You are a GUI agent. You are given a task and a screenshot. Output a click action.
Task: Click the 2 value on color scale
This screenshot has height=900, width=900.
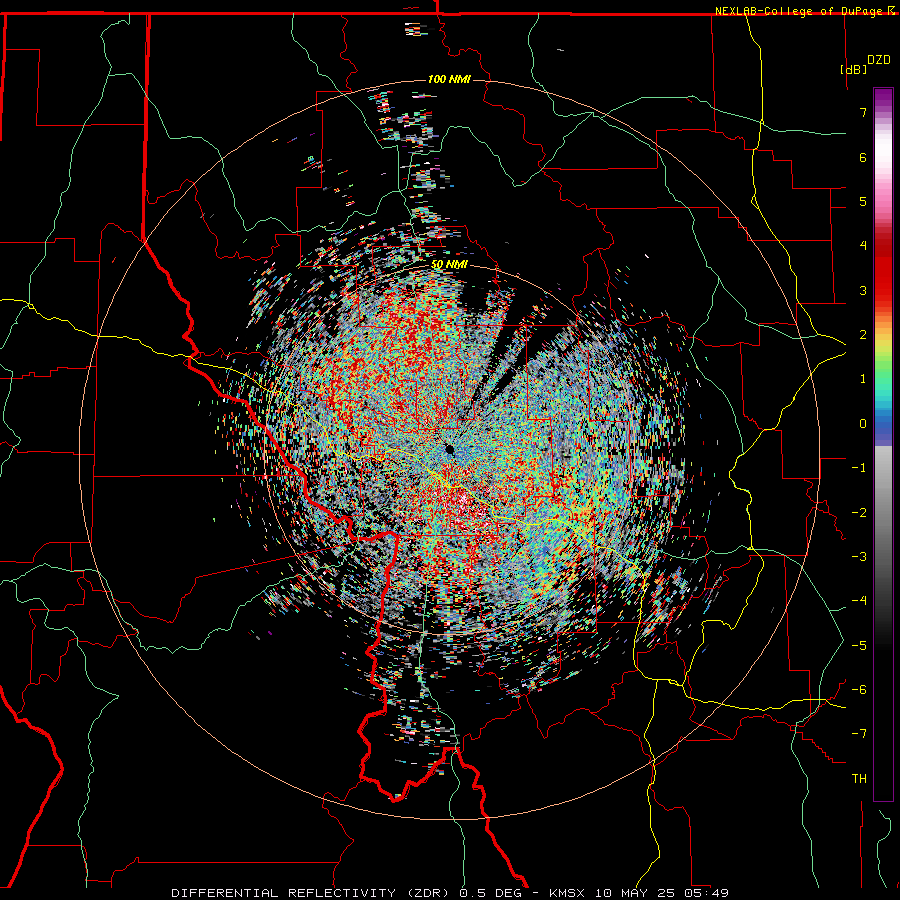(x=863, y=335)
